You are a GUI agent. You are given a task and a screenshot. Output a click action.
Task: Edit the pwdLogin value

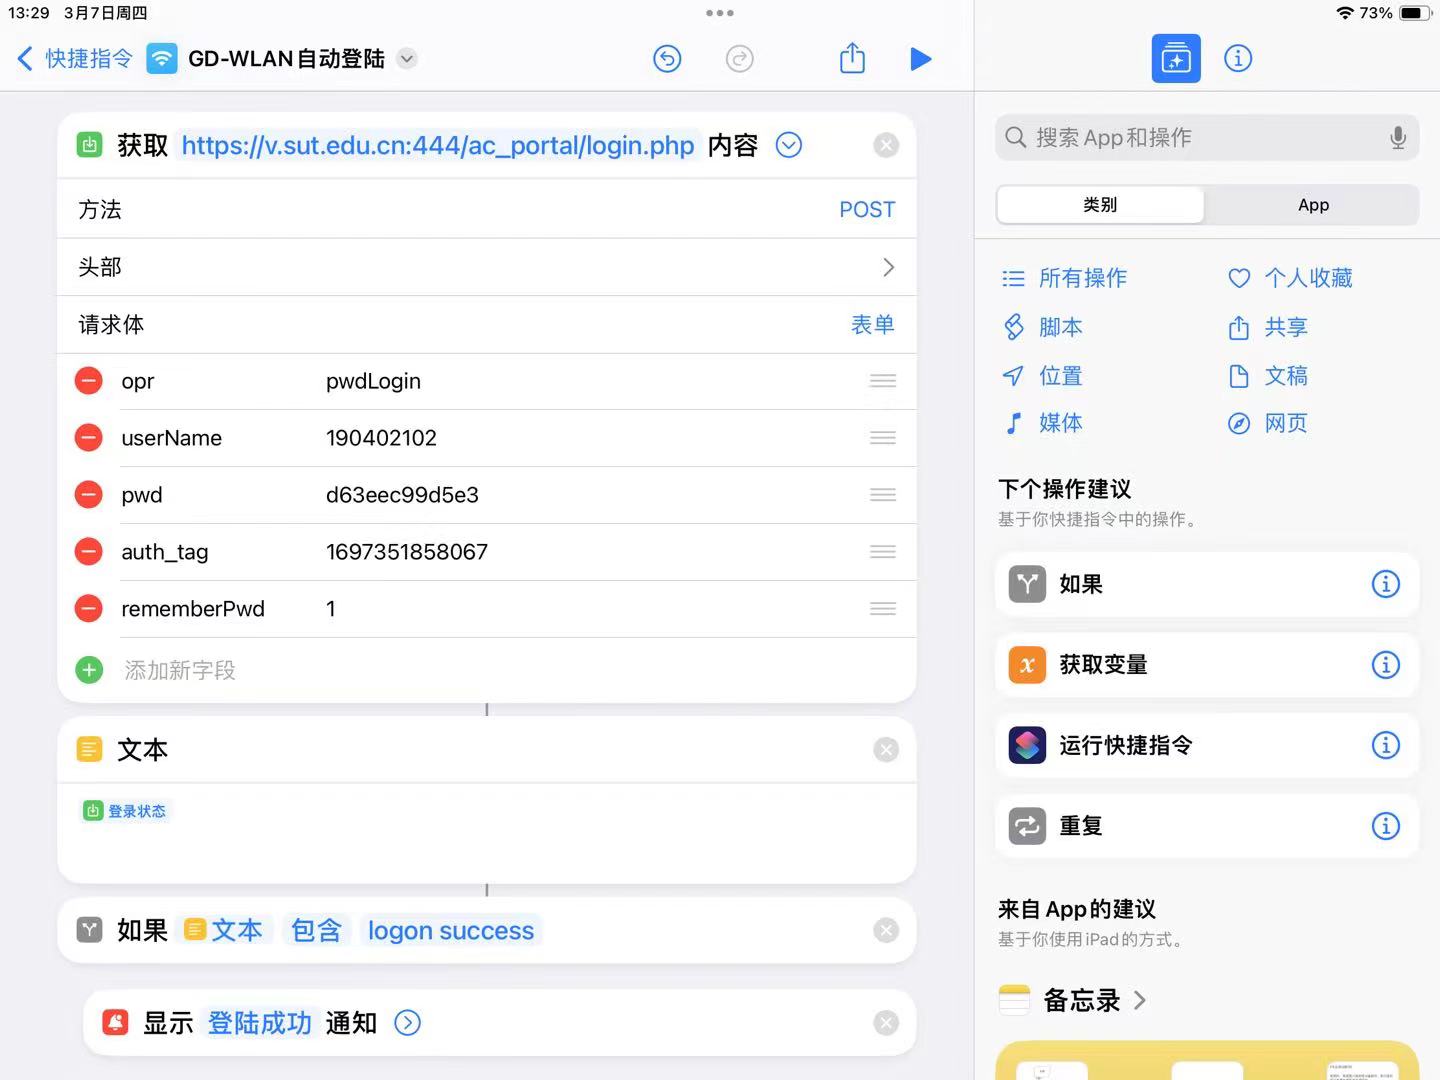pyautogui.click(x=373, y=381)
